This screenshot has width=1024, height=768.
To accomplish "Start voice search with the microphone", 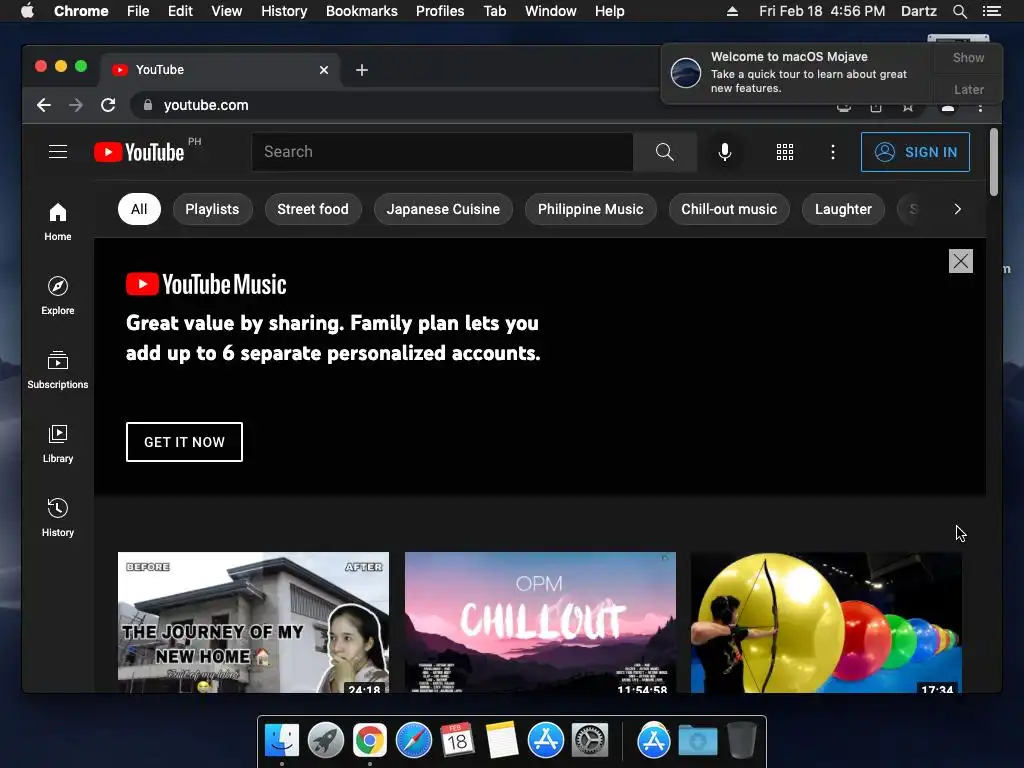I will coord(724,152).
